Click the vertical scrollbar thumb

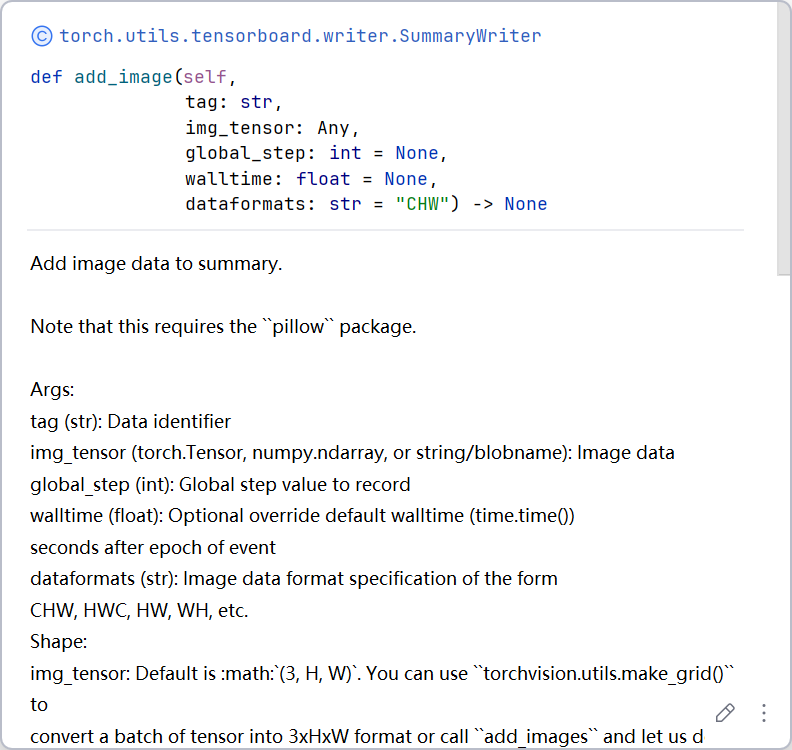coord(784,140)
